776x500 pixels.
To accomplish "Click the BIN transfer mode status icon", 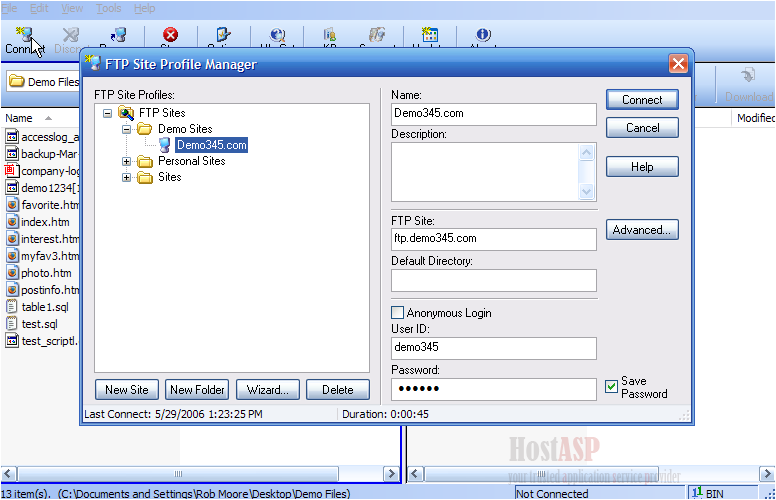I will [x=697, y=493].
